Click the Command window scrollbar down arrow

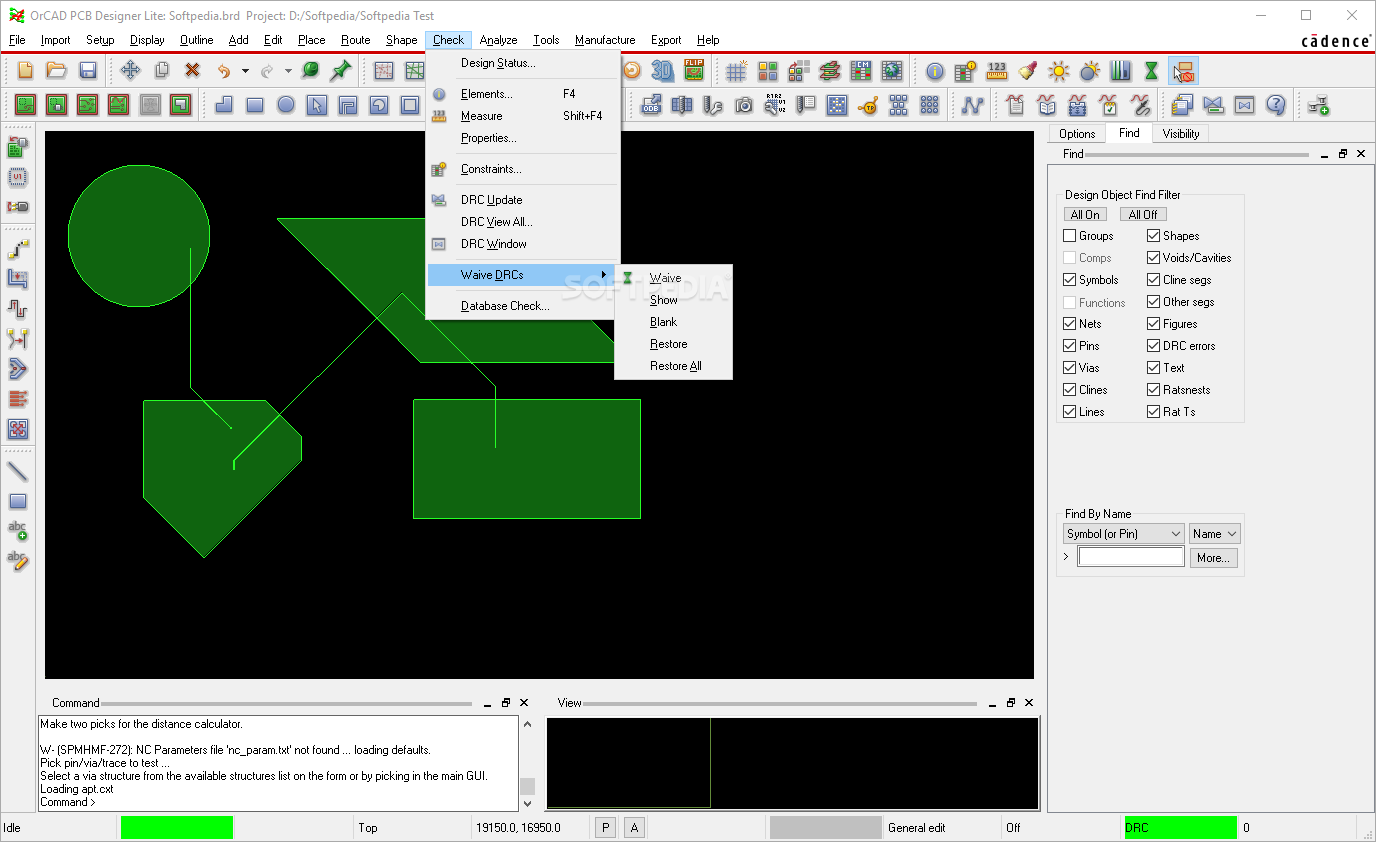[x=528, y=803]
